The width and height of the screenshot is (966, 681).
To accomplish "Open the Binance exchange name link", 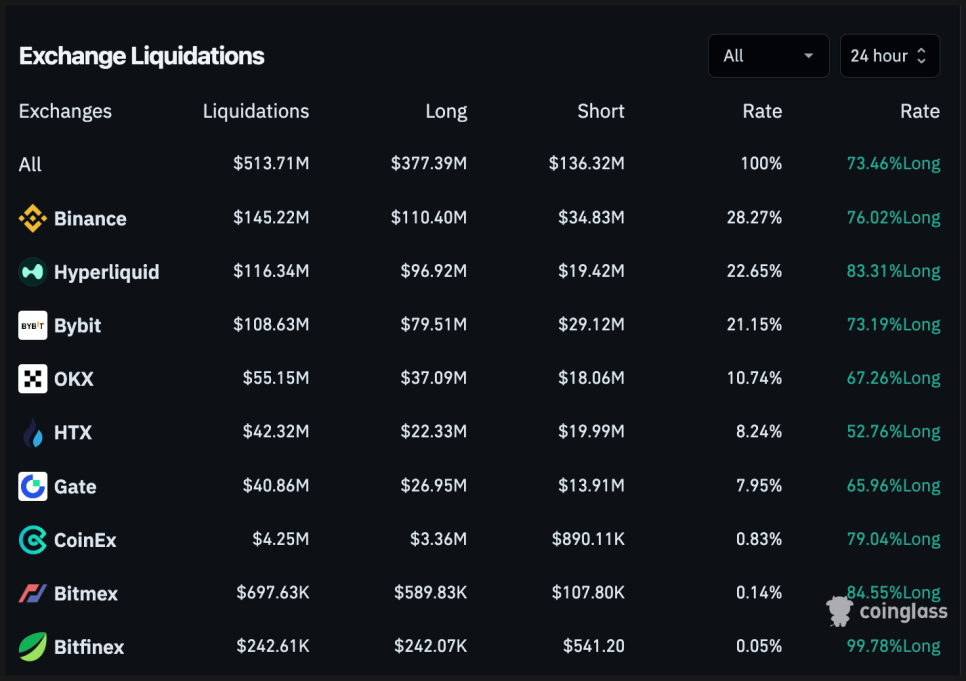I will click(x=90, y=219).
